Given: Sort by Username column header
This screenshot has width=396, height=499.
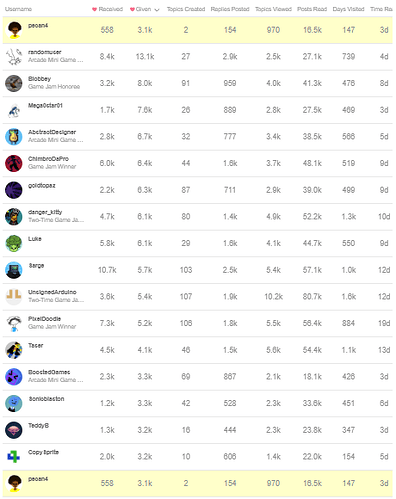Looking at the screenshot, I should pos(18,9).
